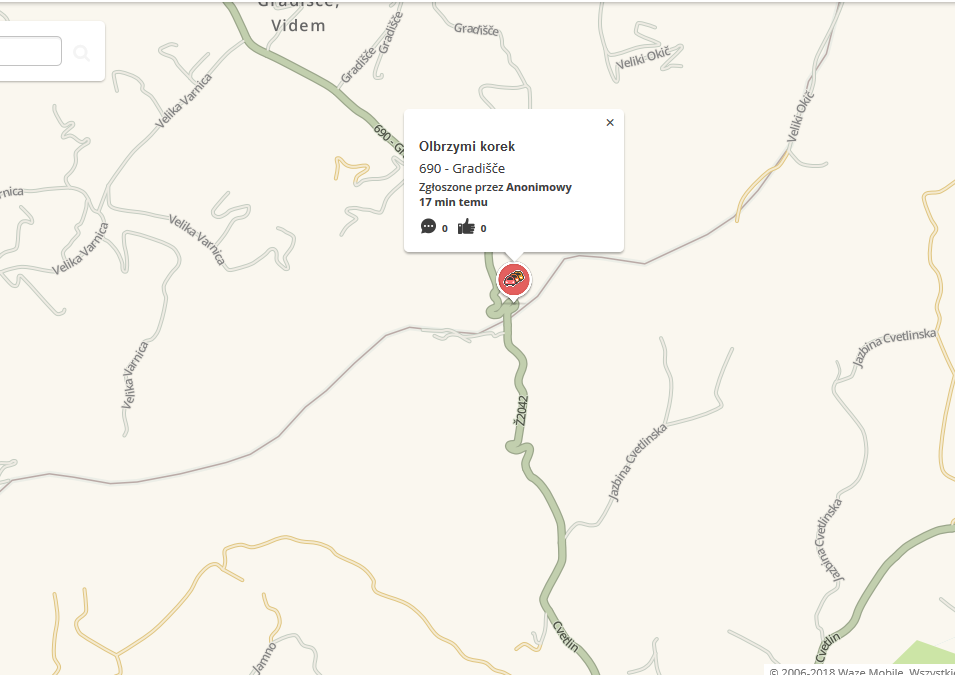Screen dimensions: 955x675
Task: Click the Jamno road label
Action: [264, 658]
